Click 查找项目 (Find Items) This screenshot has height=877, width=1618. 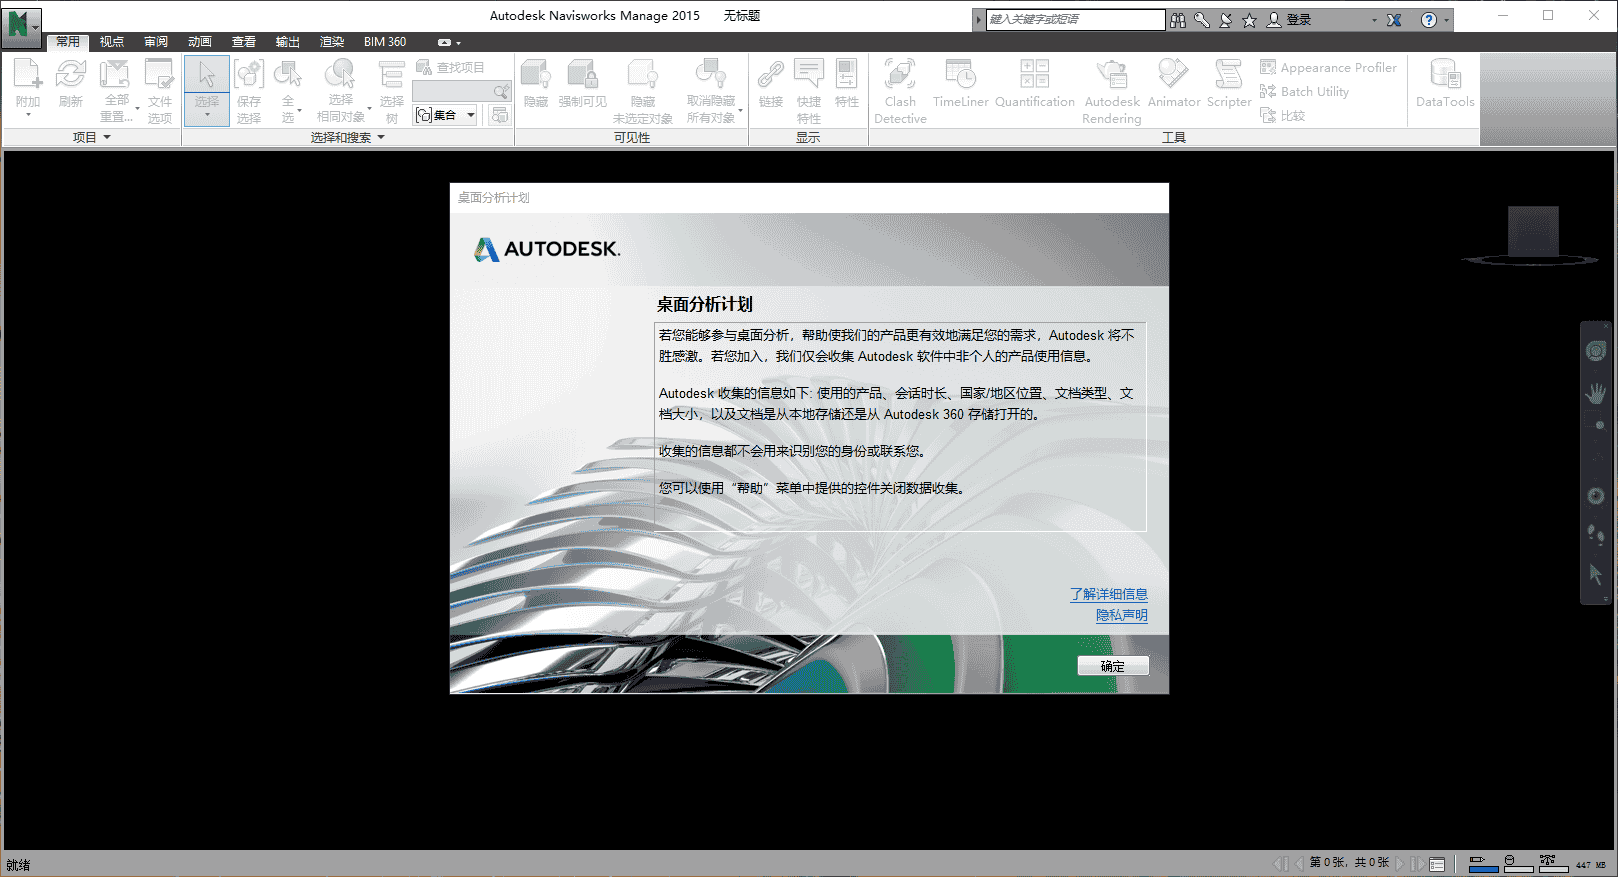pos(450,67)
